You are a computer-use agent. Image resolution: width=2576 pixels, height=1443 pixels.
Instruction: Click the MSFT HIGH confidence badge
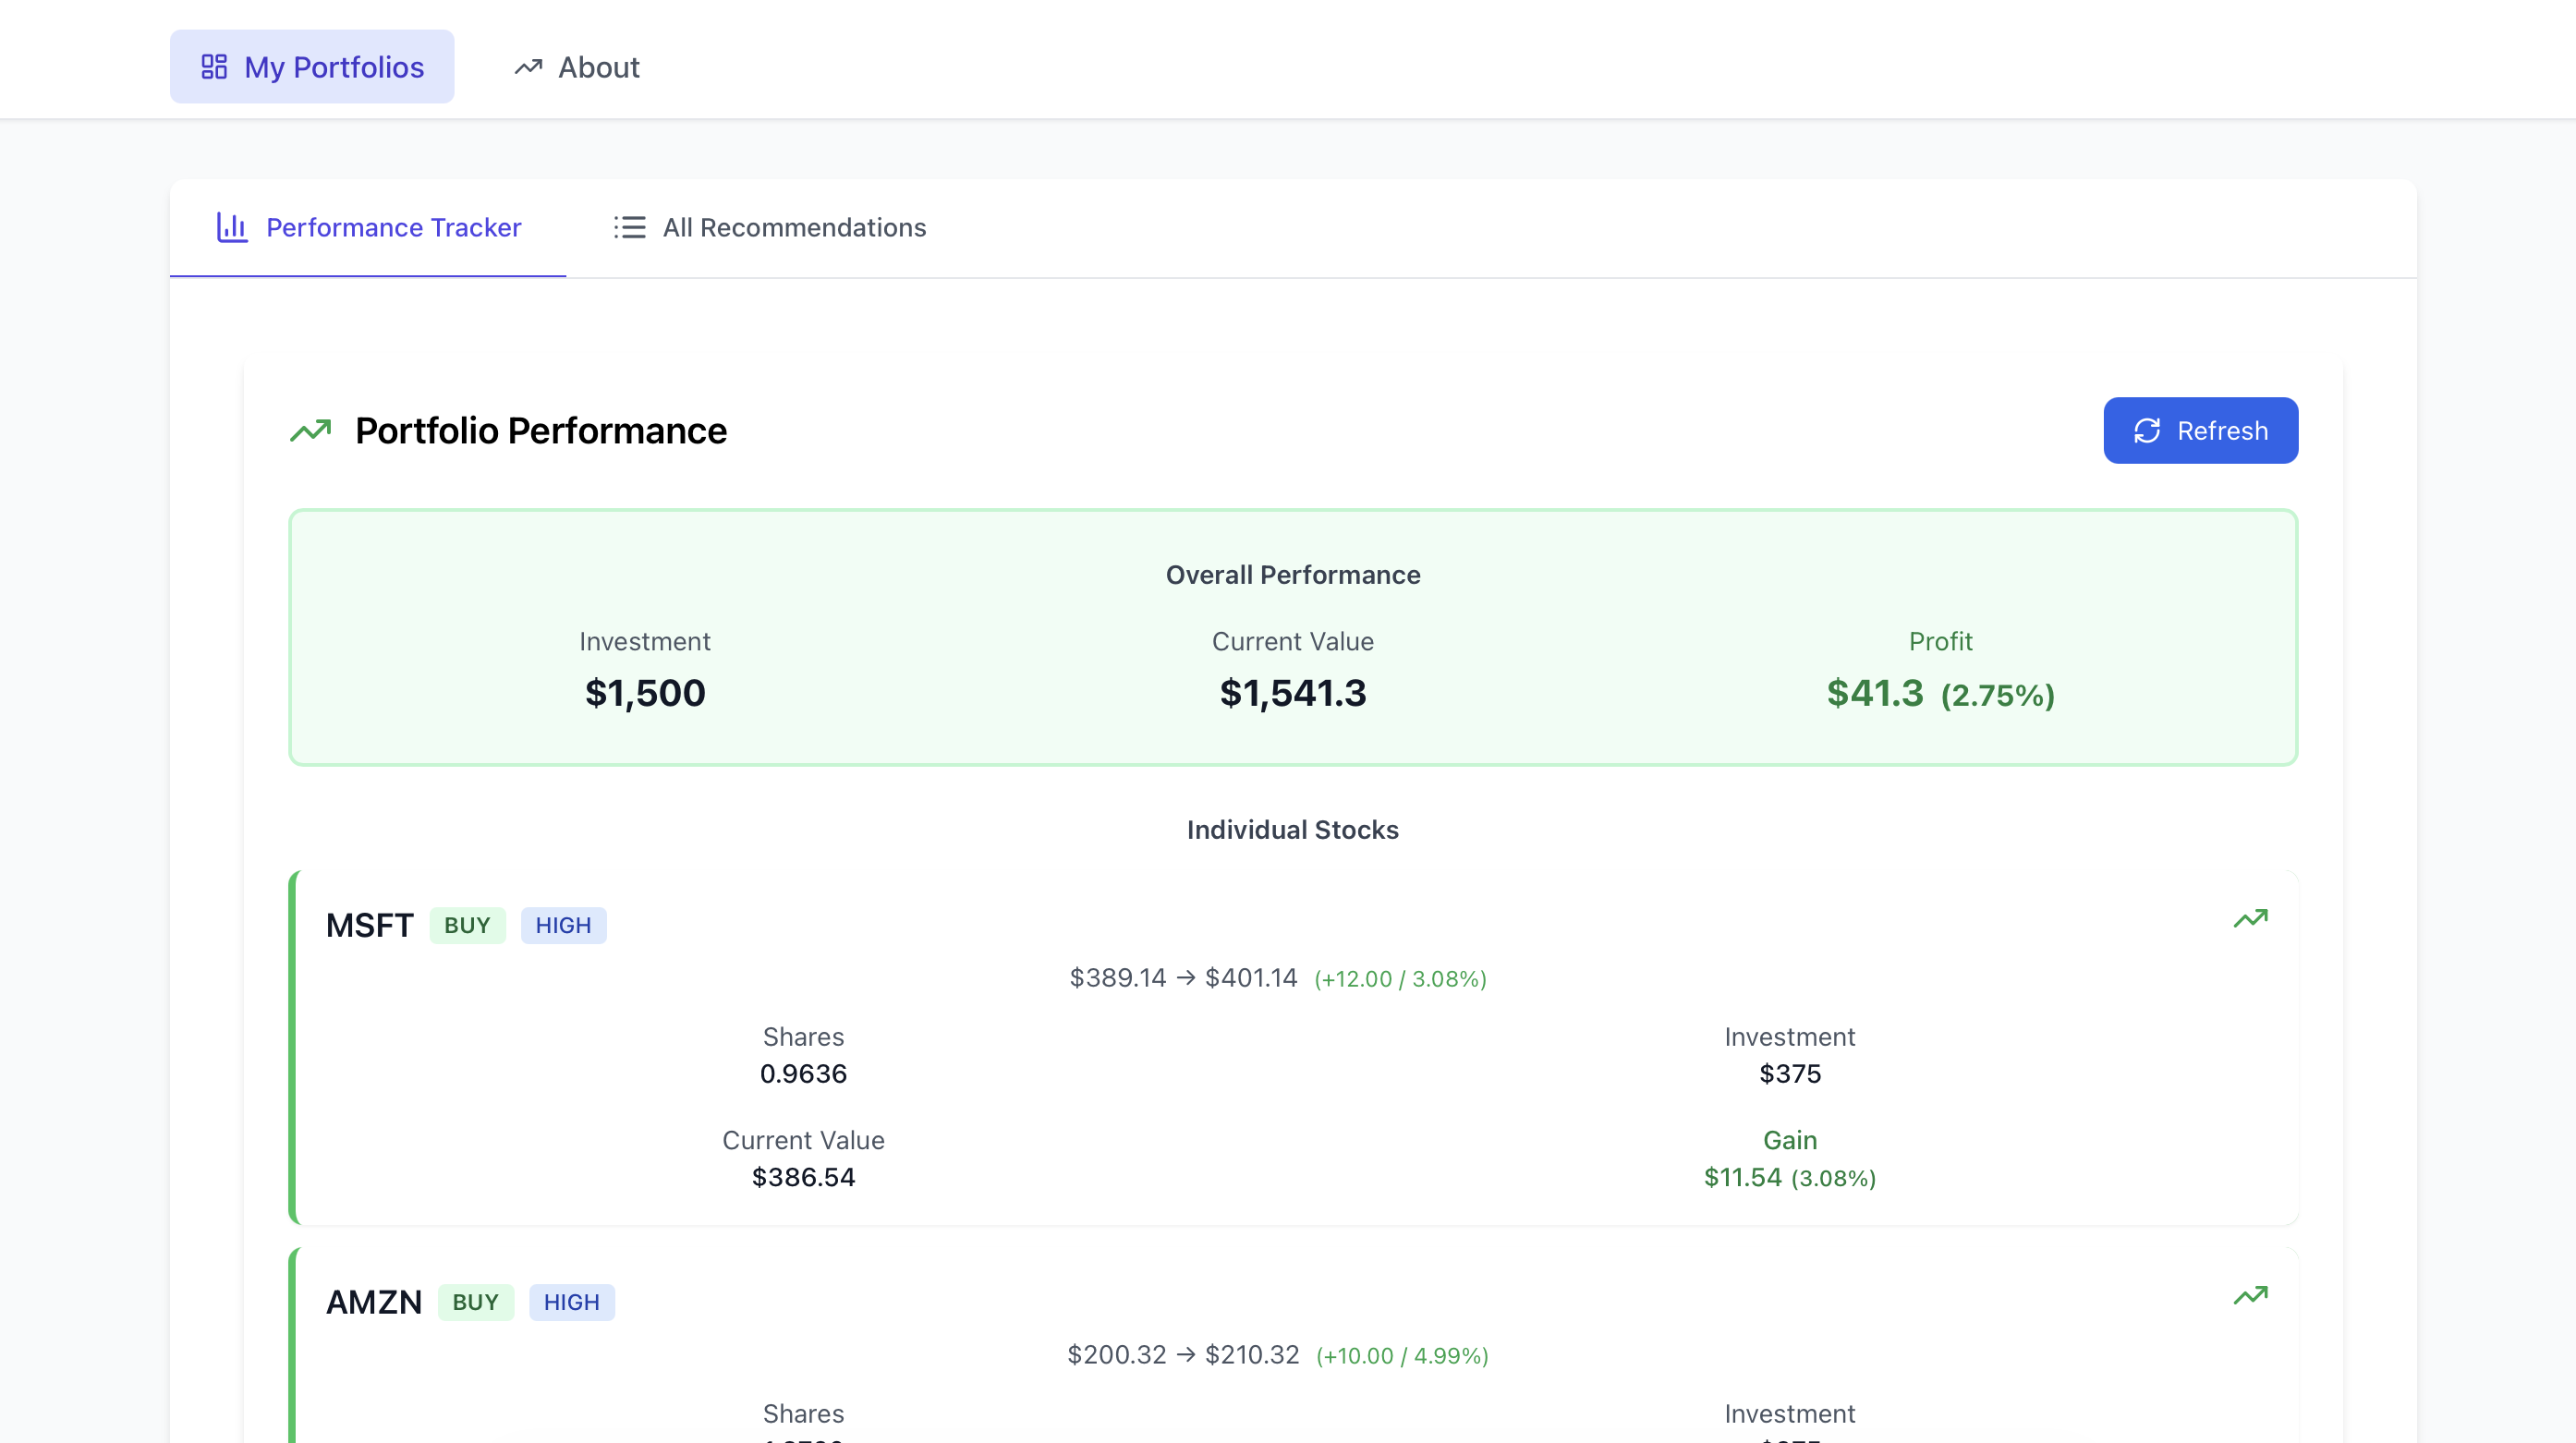[563, 926]
